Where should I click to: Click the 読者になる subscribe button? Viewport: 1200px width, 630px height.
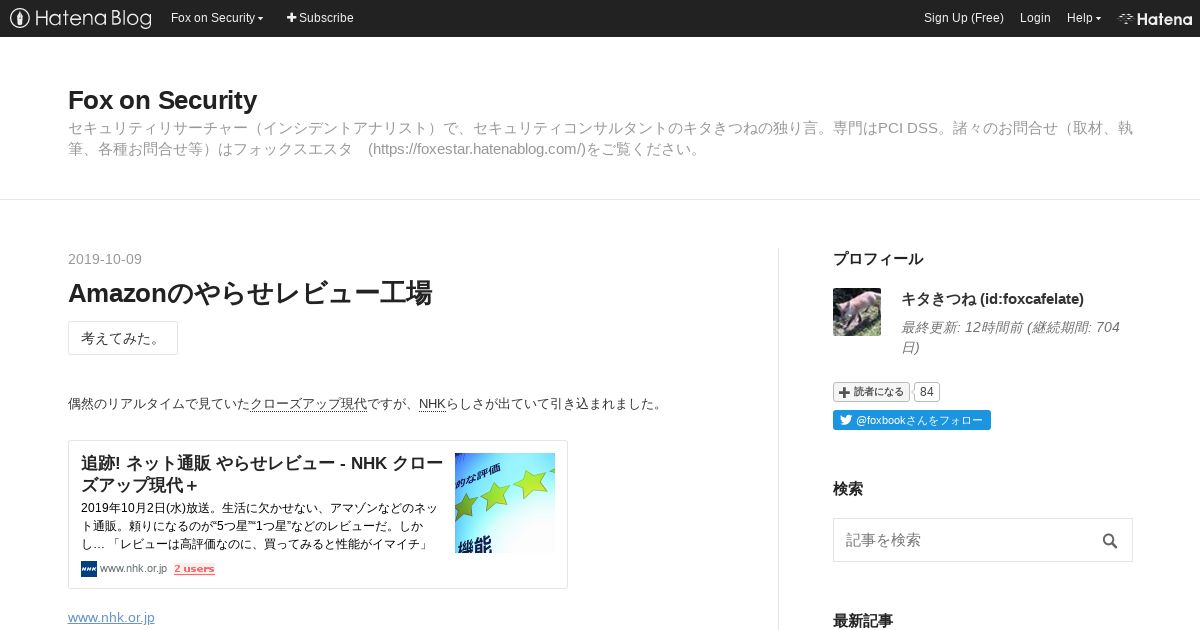pyautogui.click(x=871, y=392)
